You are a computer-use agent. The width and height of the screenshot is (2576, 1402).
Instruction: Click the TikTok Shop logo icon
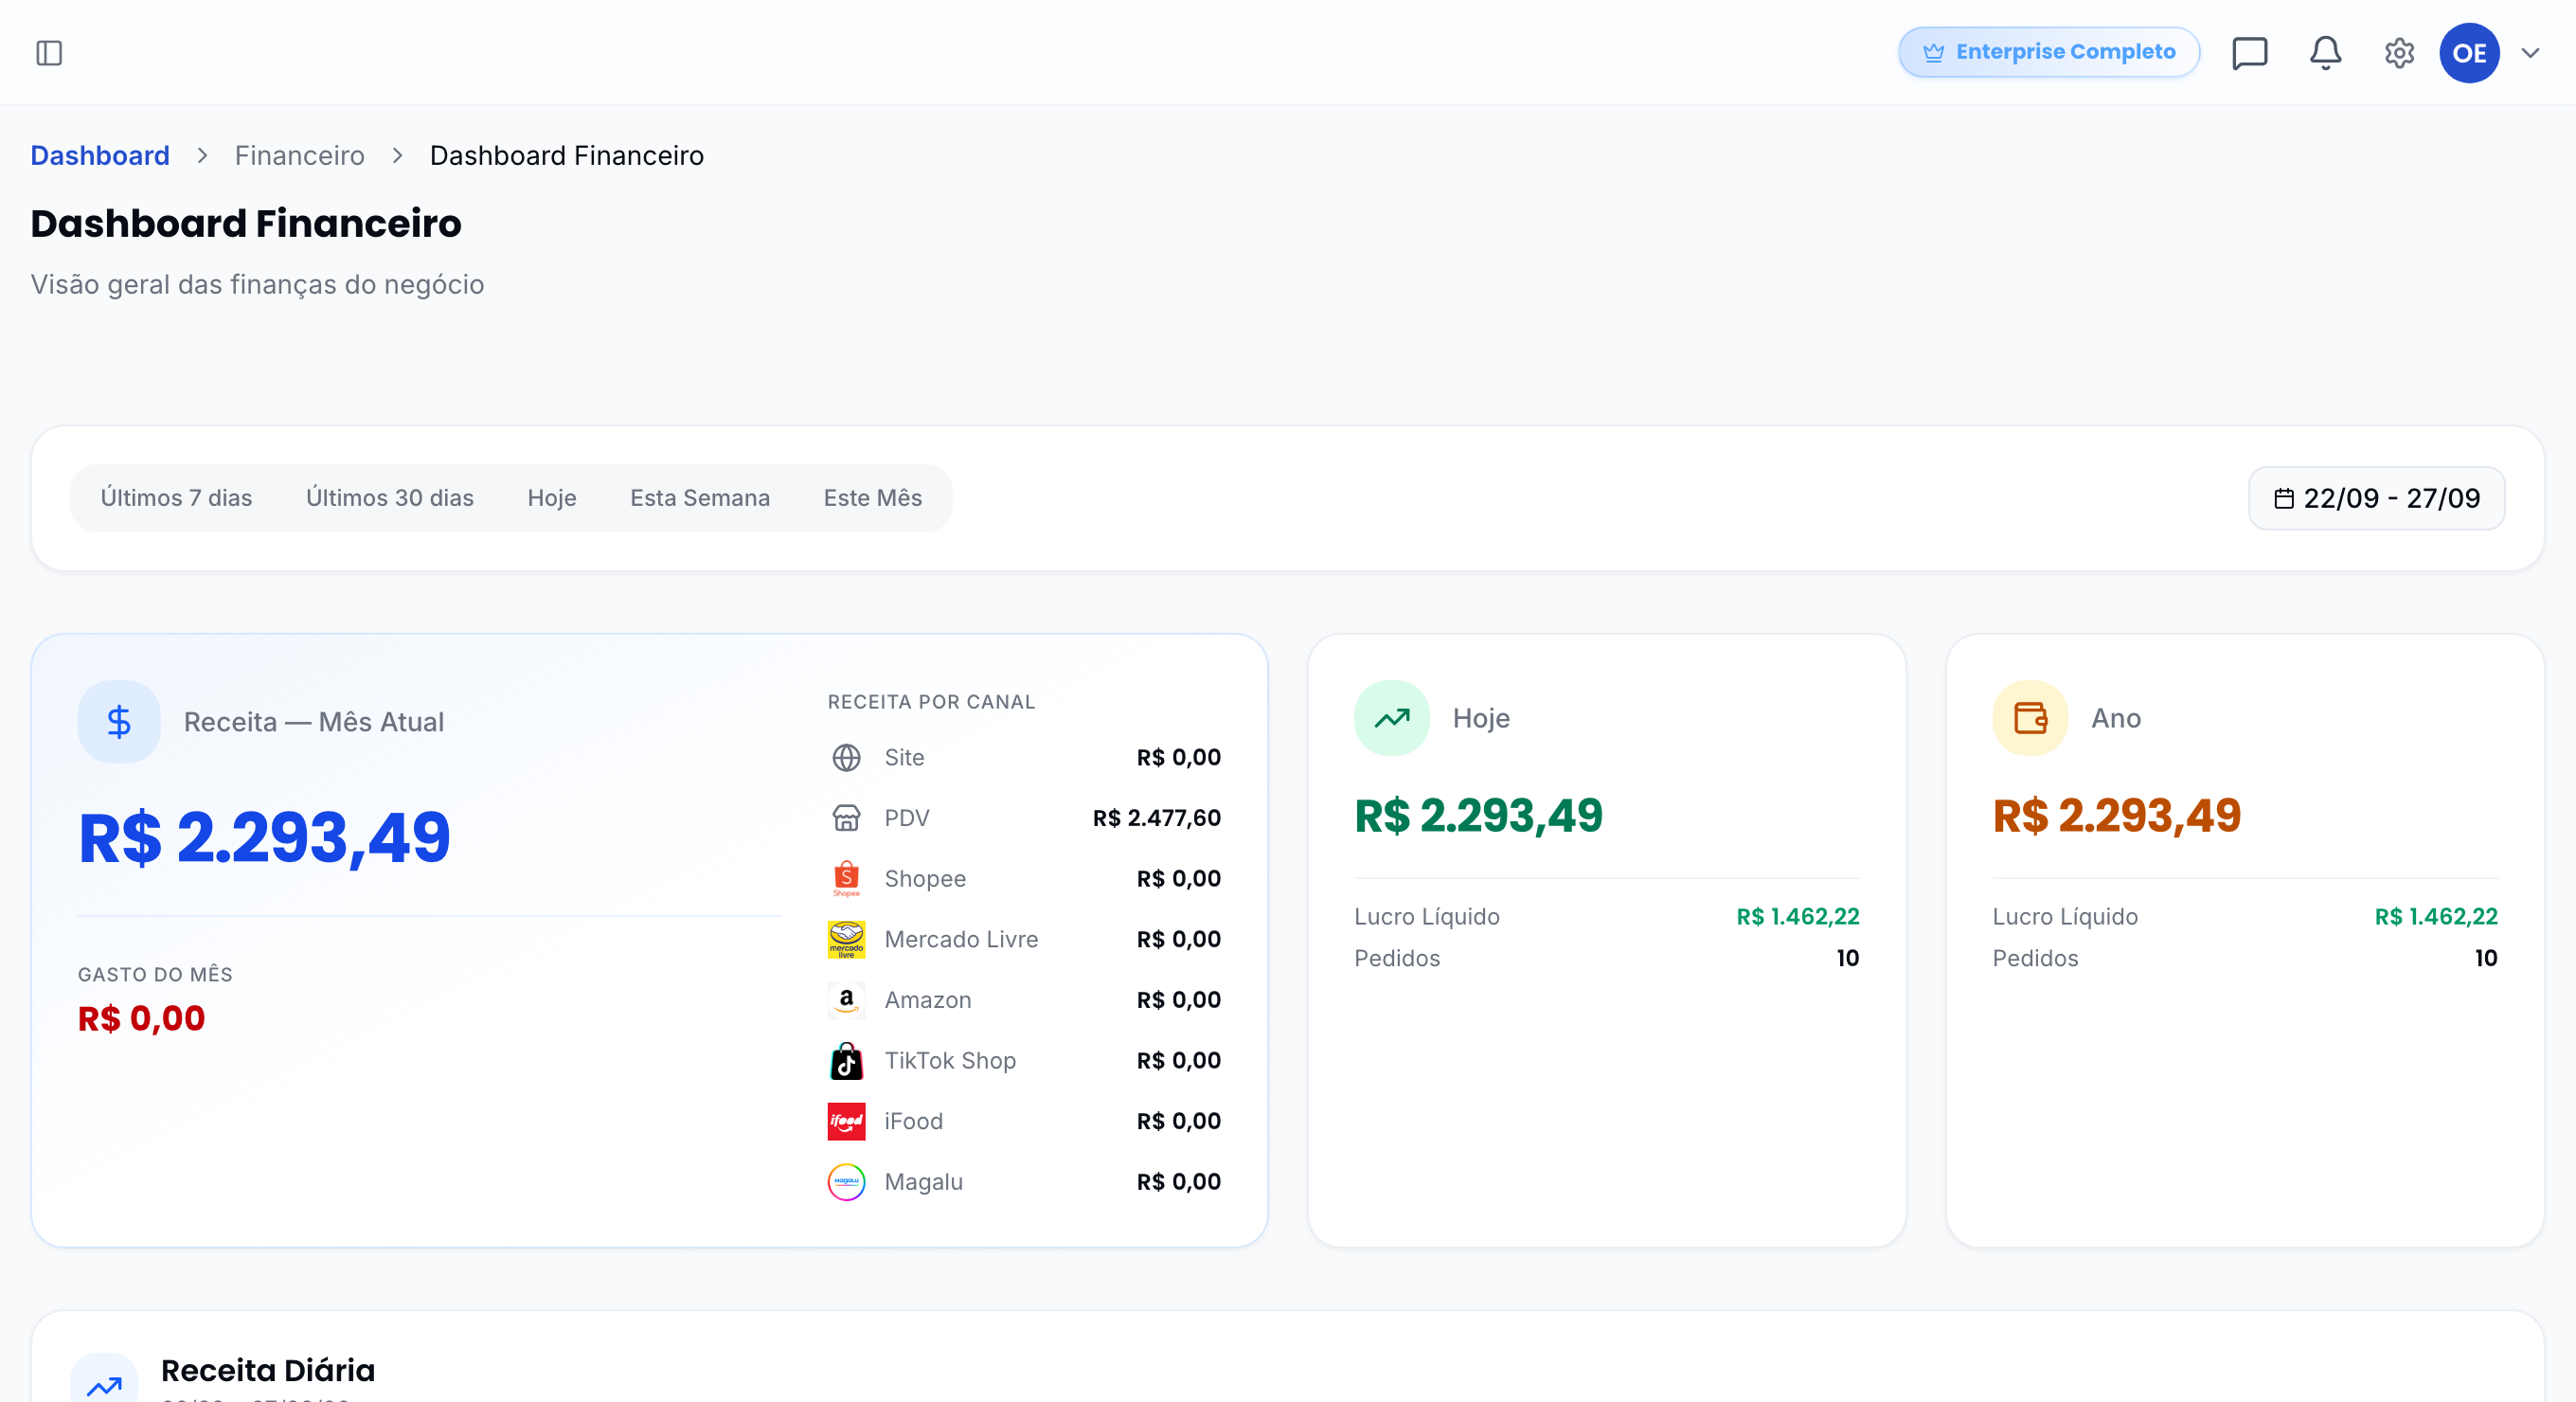(846, 1061)
